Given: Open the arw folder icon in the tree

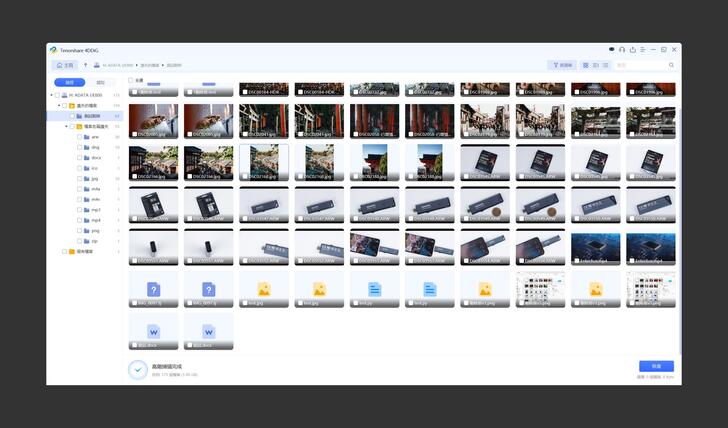Looking at the screenshot, I should point(86,137).
